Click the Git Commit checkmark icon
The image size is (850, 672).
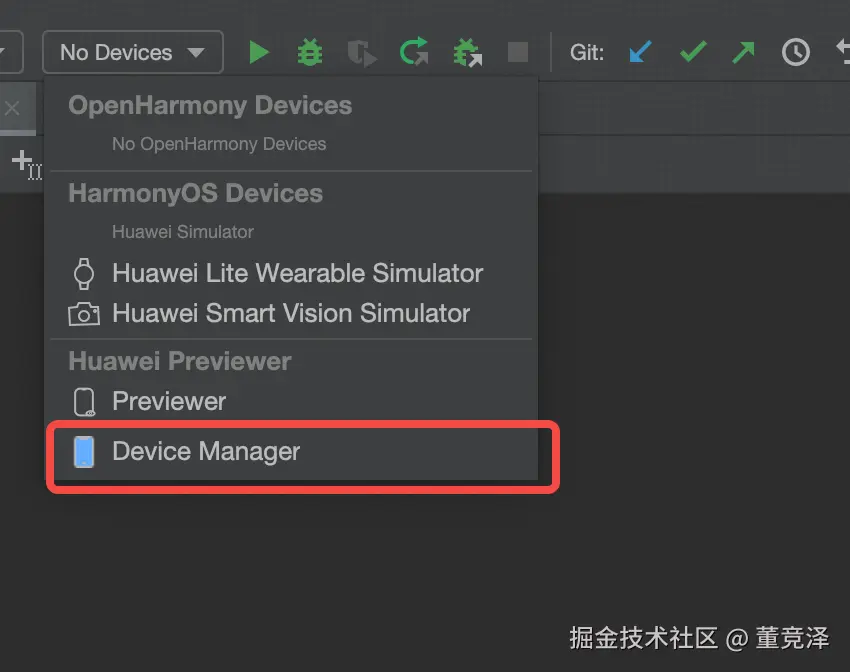[693, 52]
